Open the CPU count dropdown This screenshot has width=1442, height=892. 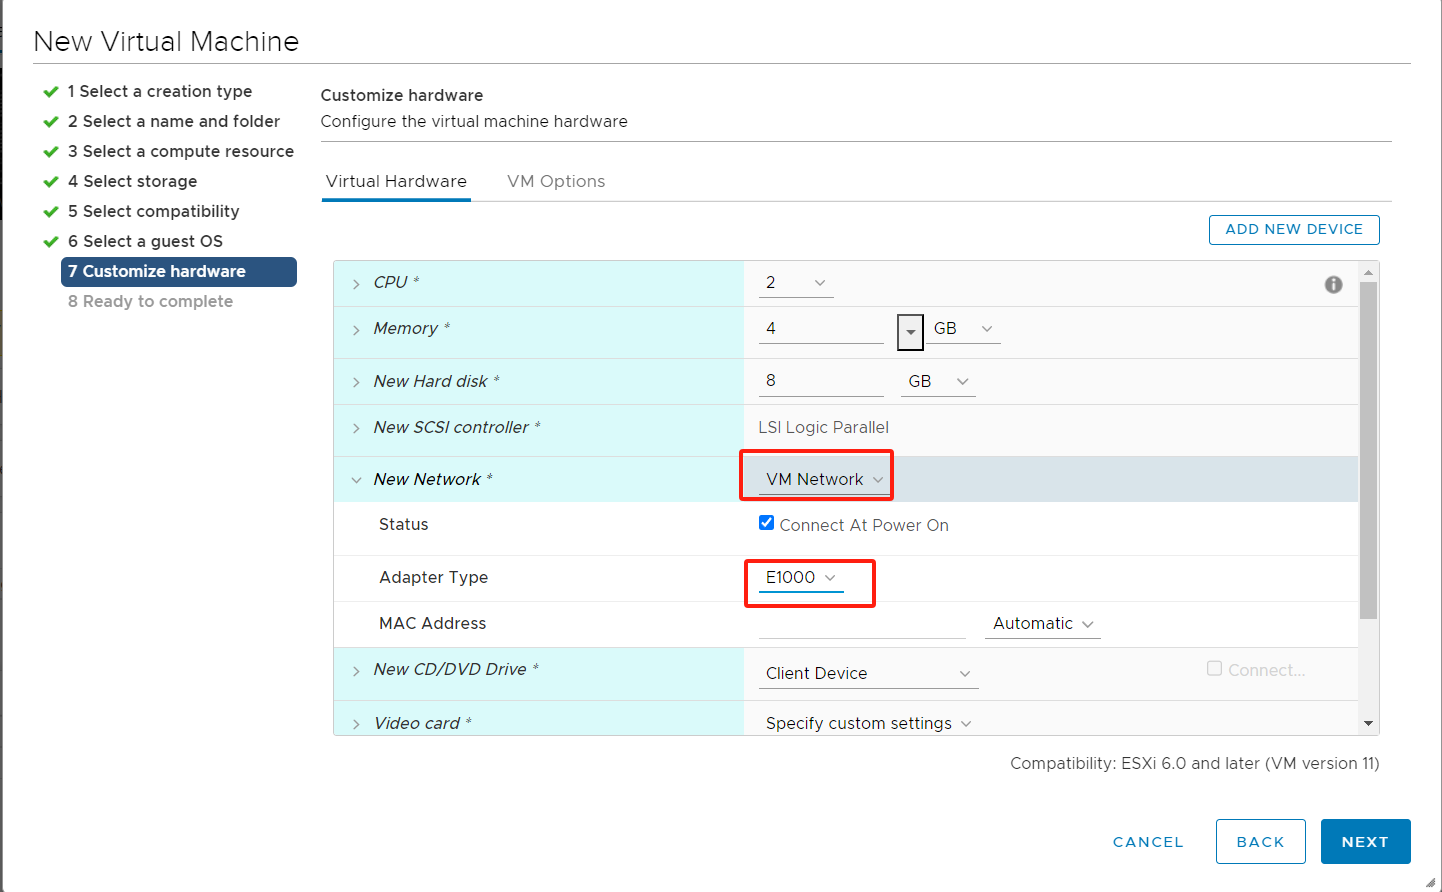(796, 283)
